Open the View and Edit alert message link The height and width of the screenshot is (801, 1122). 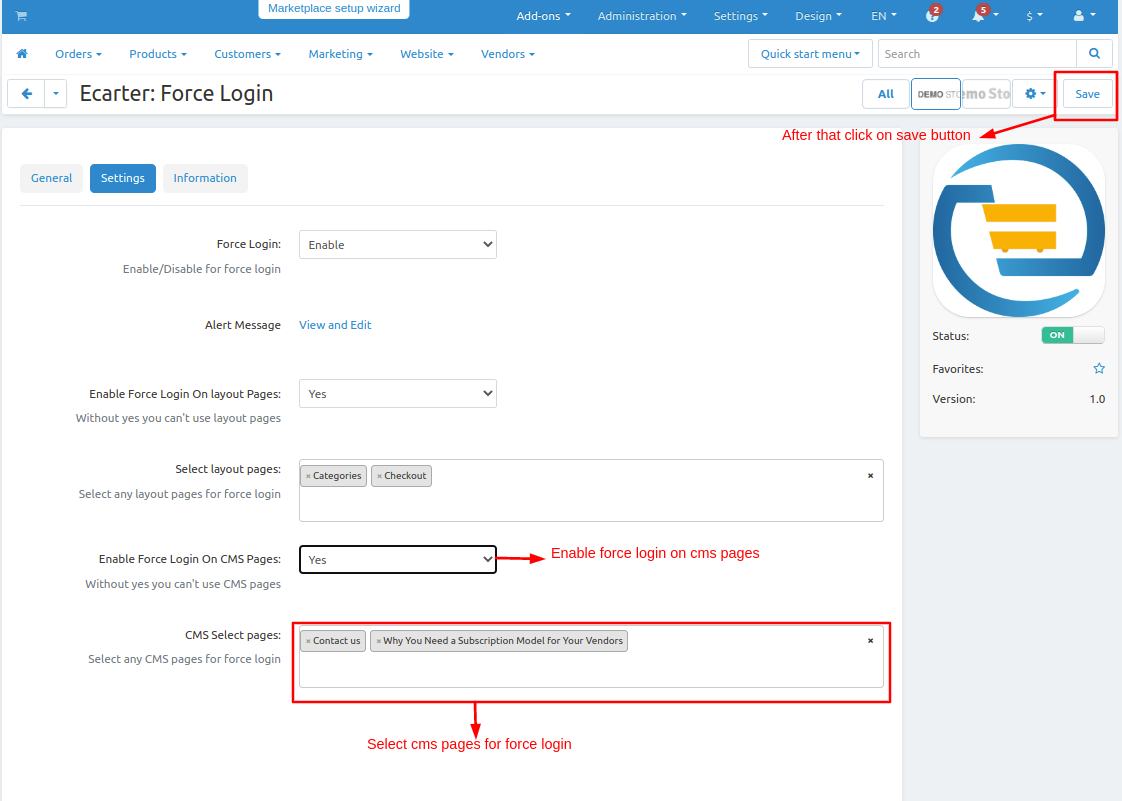[x=335, y=325]
